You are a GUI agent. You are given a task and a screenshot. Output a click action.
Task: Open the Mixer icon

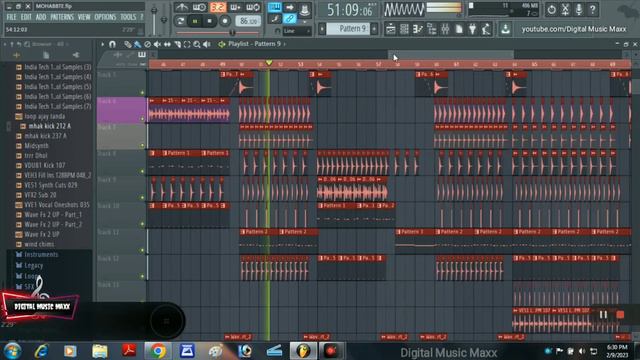coord(445,29)
